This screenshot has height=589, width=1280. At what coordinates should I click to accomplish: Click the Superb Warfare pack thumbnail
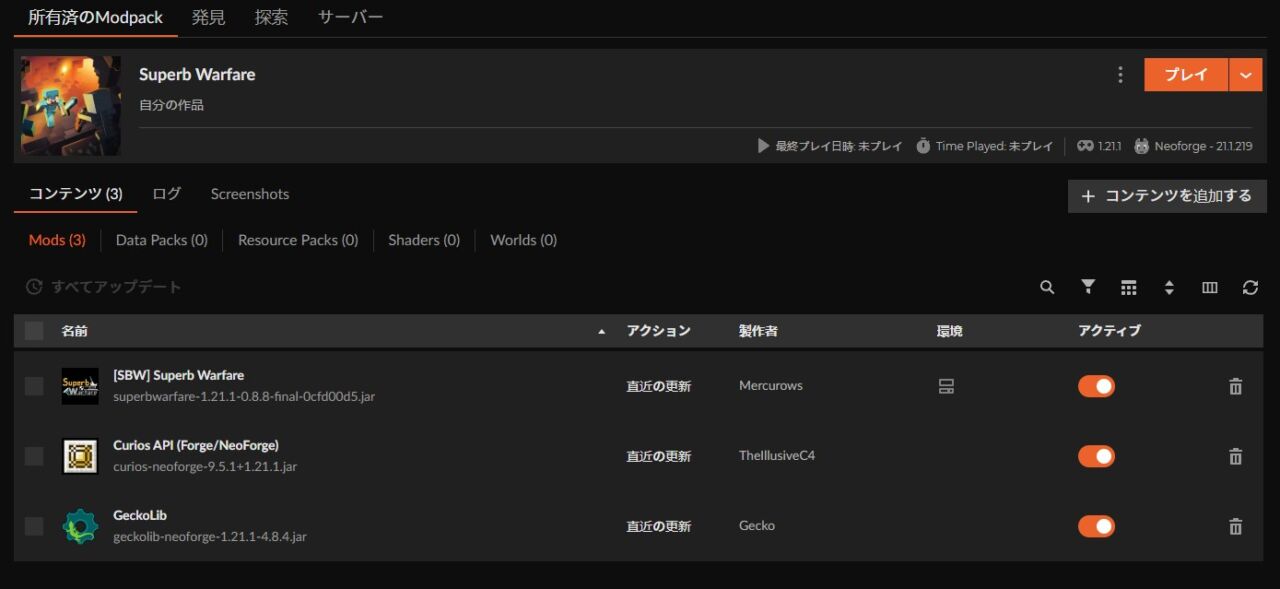pyautogui.click(x=71, y=106)
